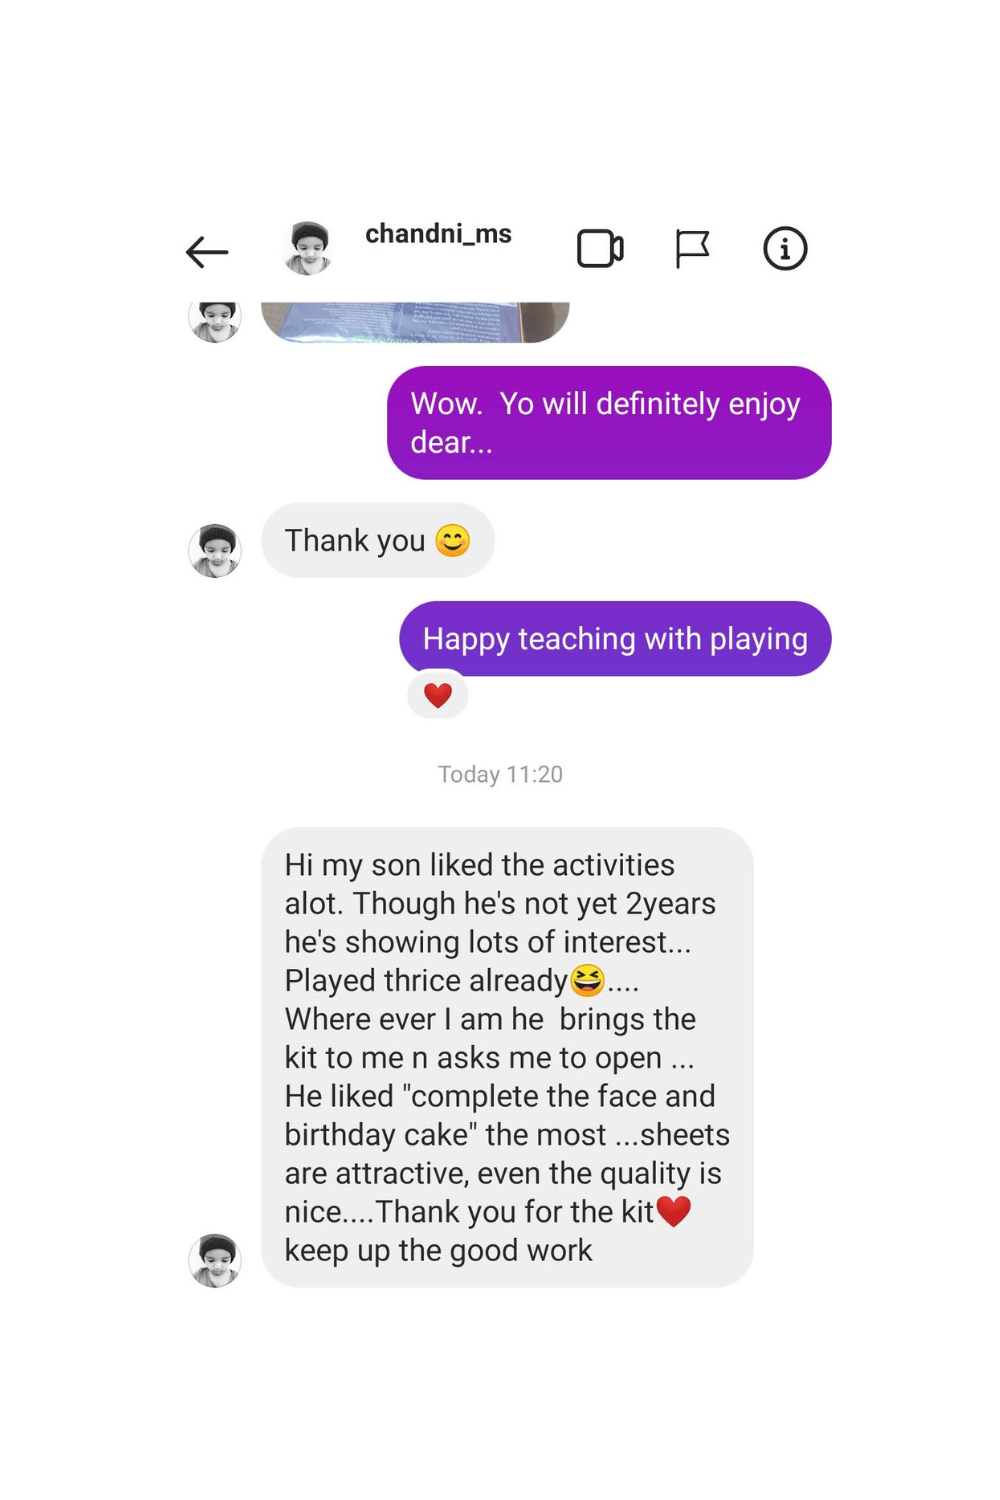
Task: Open the chandni_ms username link
Action: point(438,234)
